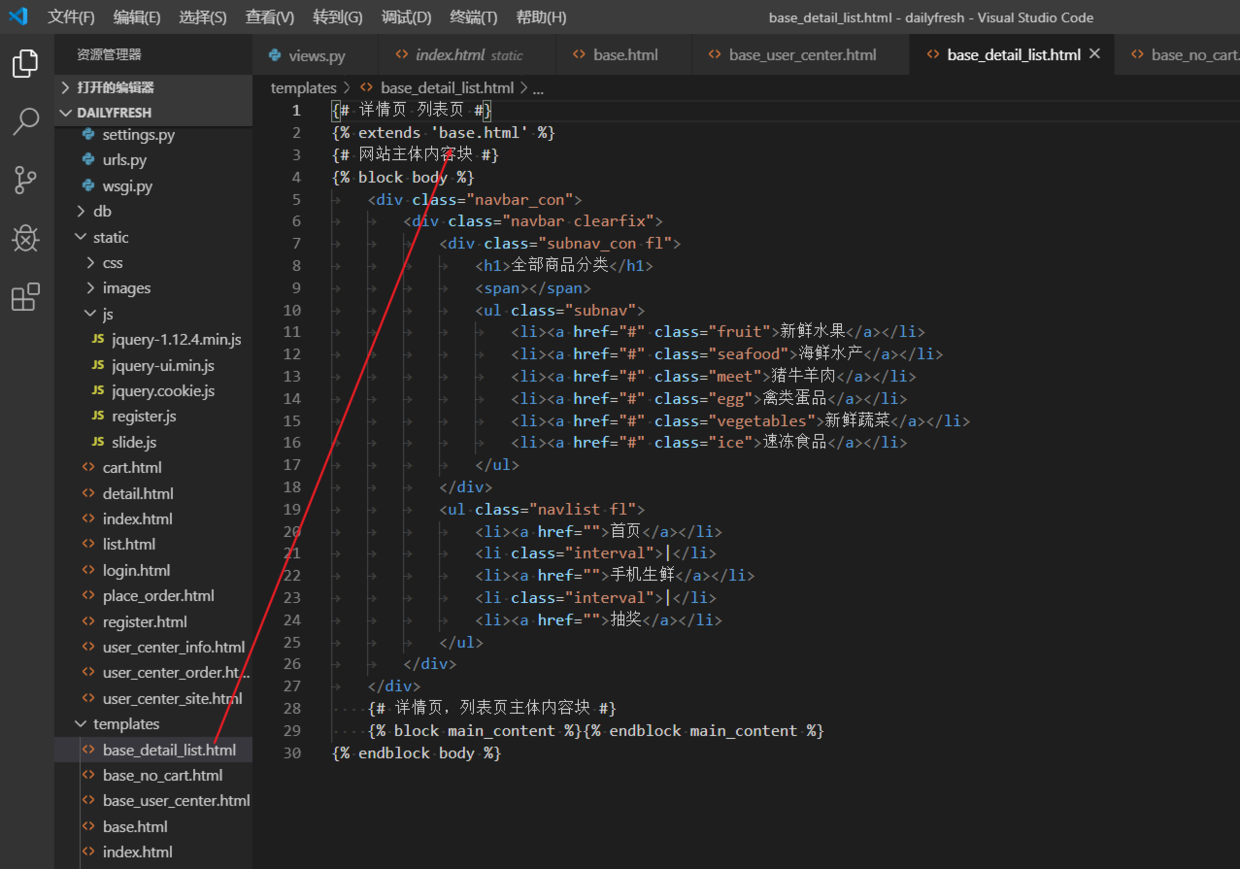Viewport: 1240px width, 869px height.
Task: Open the Source Control view icon
Action: coord(25,180)
